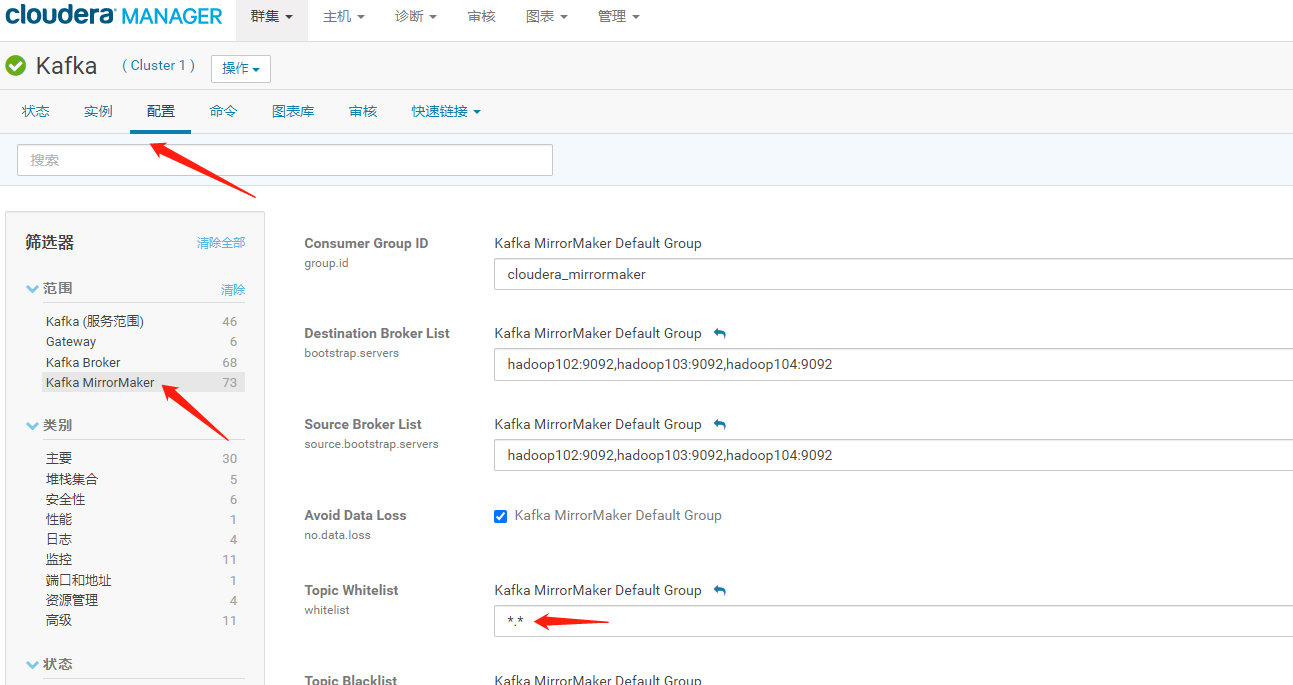Screen dimensions: 1293x685
Task: Open the 审核 item in top navigation
Action: coord(482,17)
